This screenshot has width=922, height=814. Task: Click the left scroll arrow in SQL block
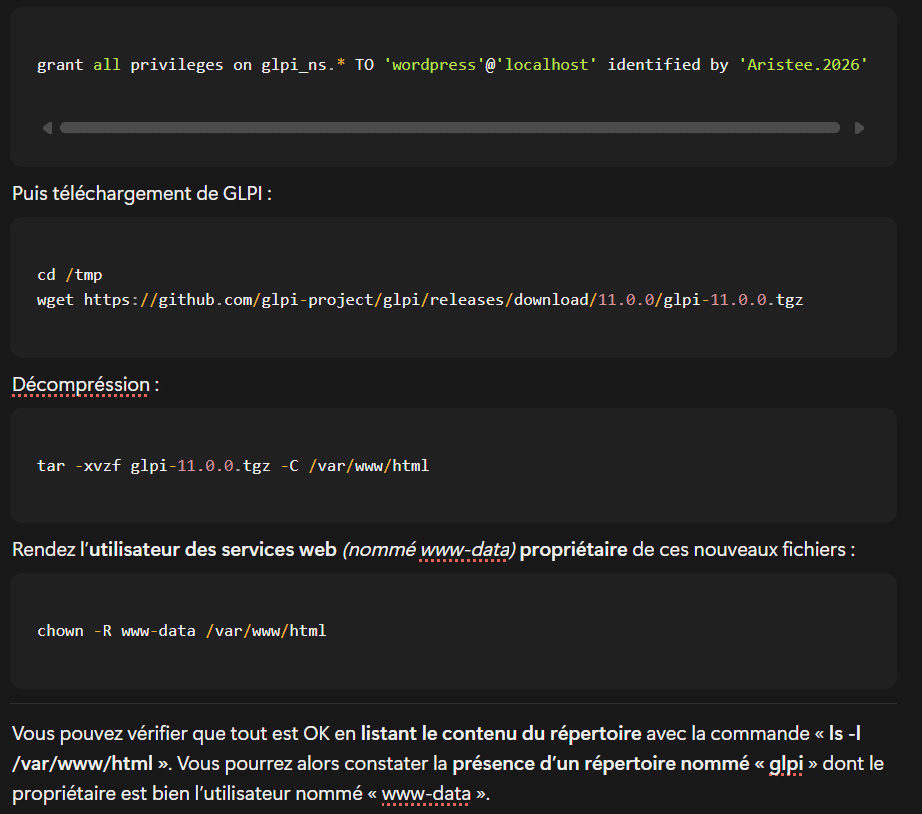tap(47, 128)
